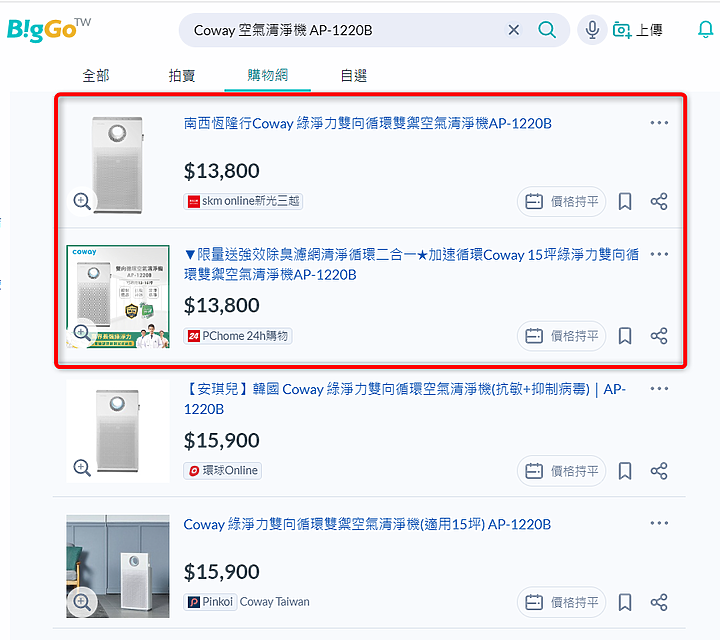Screen dimensions: 720x640
Task: Share the Pinkoi listing
Action: click(658, 602)
